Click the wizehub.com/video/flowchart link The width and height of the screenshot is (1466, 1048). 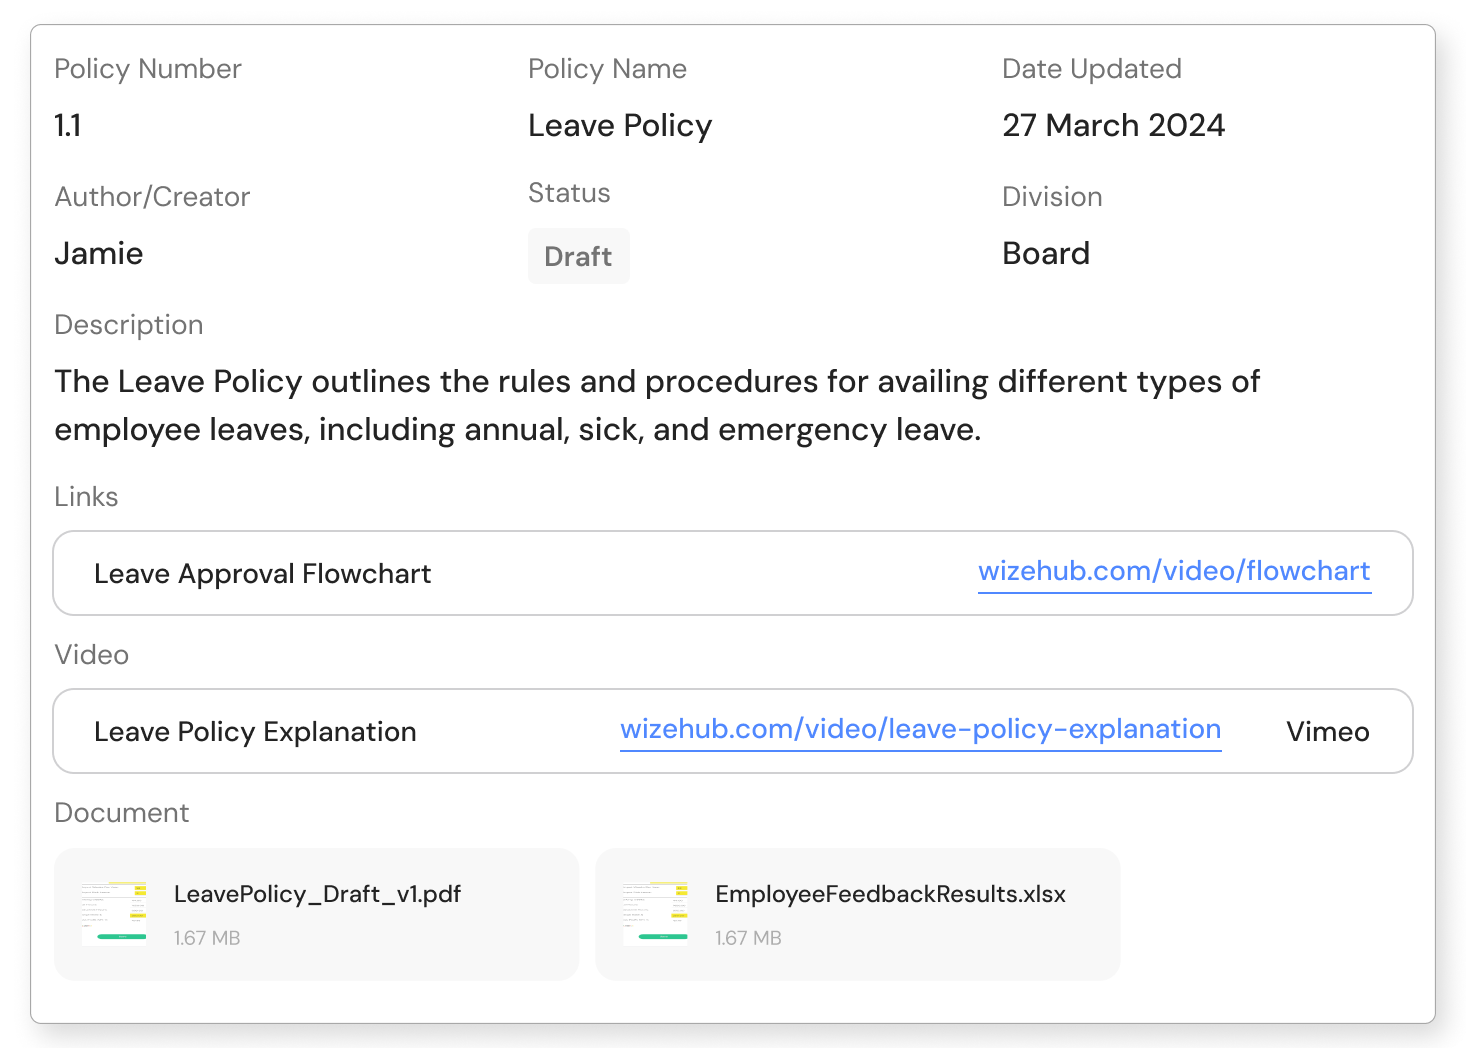pos(1174,571)
